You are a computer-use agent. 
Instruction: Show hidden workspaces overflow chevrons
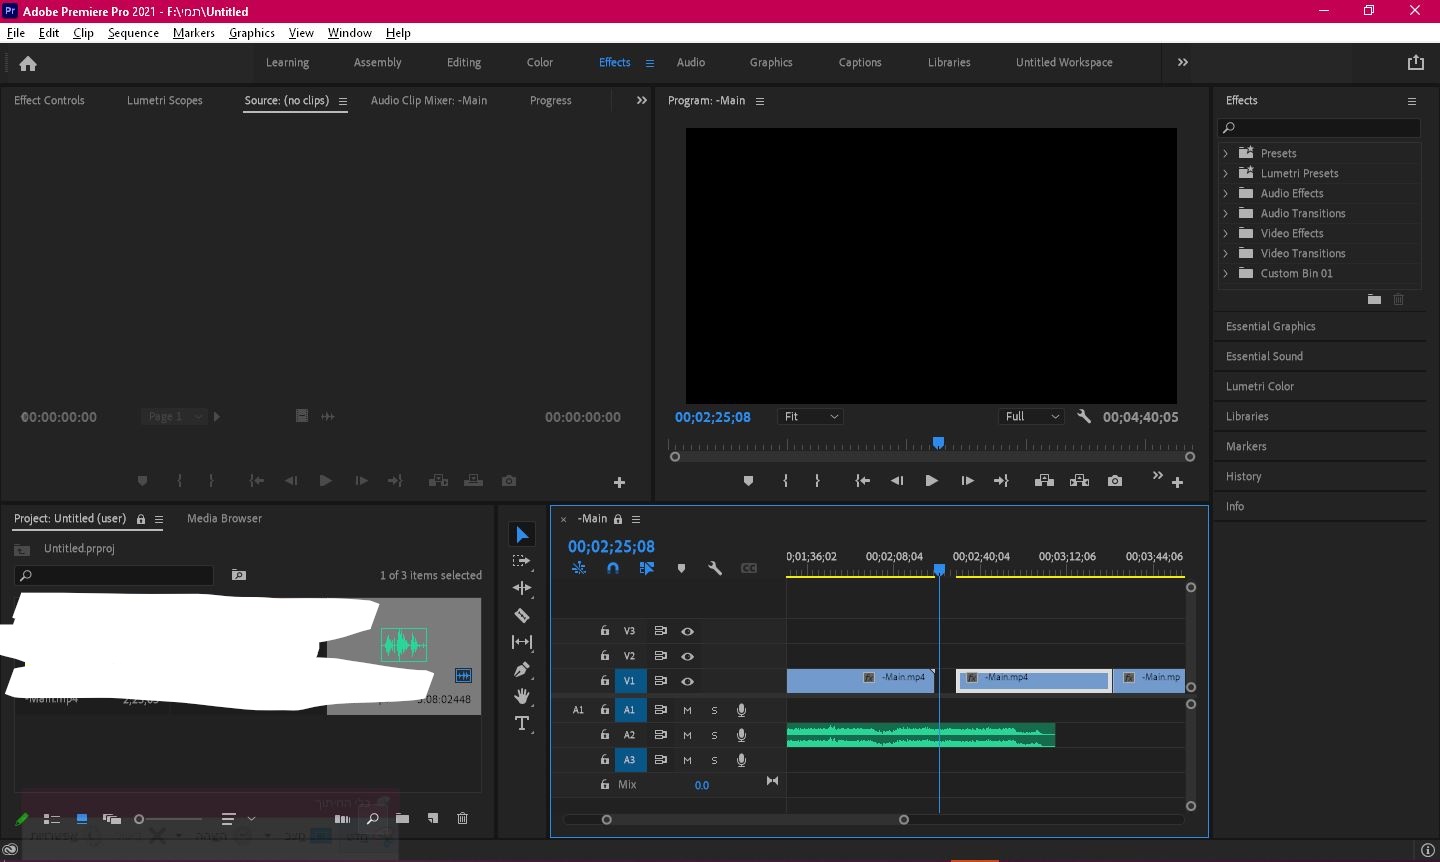coord(1183,62)
